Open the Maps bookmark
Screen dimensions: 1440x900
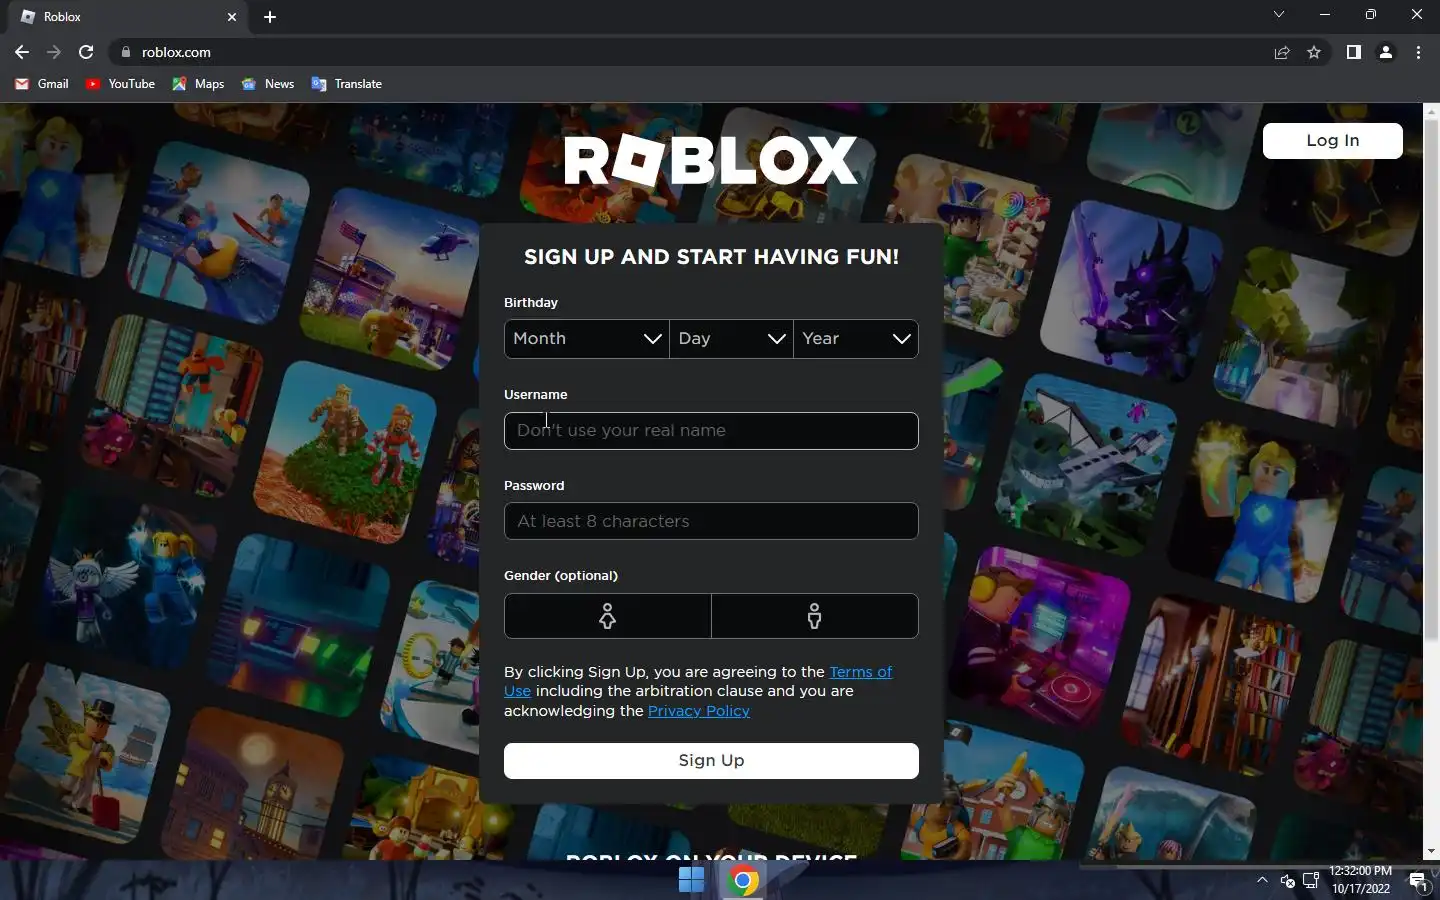coord(198,84)
